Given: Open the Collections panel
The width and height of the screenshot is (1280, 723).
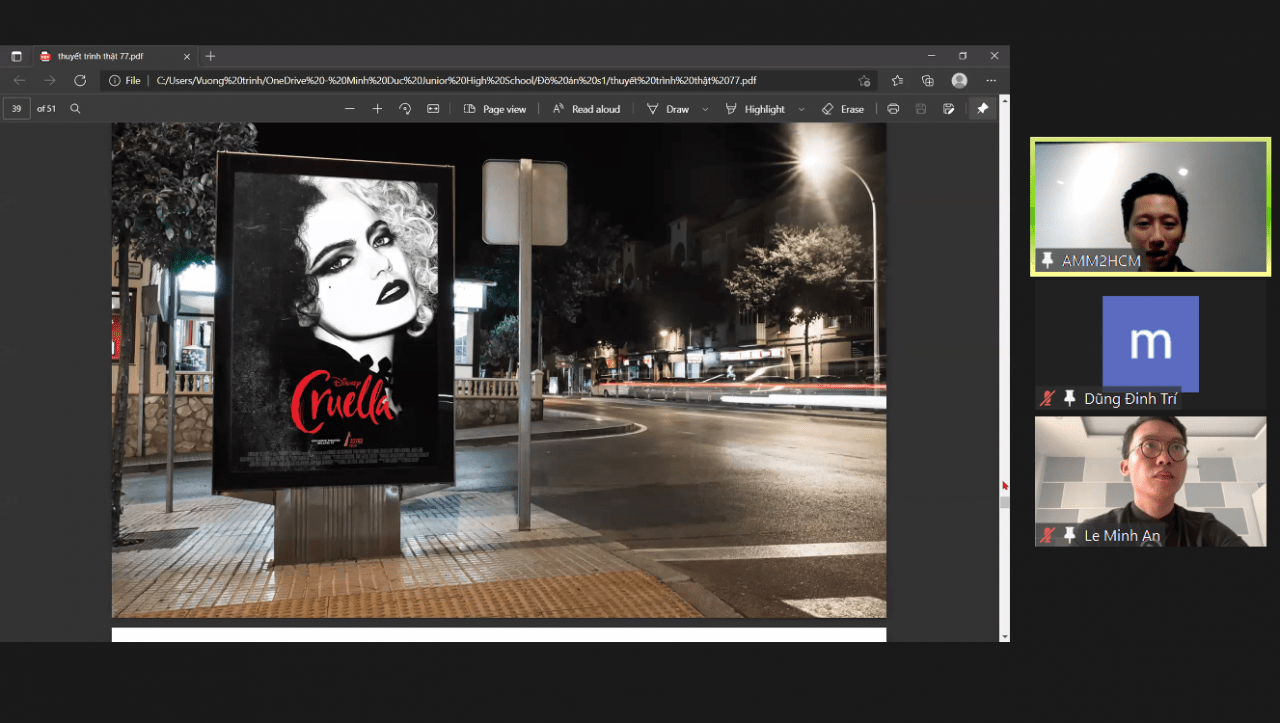Looking at the screenshot, I should [927, 80].
